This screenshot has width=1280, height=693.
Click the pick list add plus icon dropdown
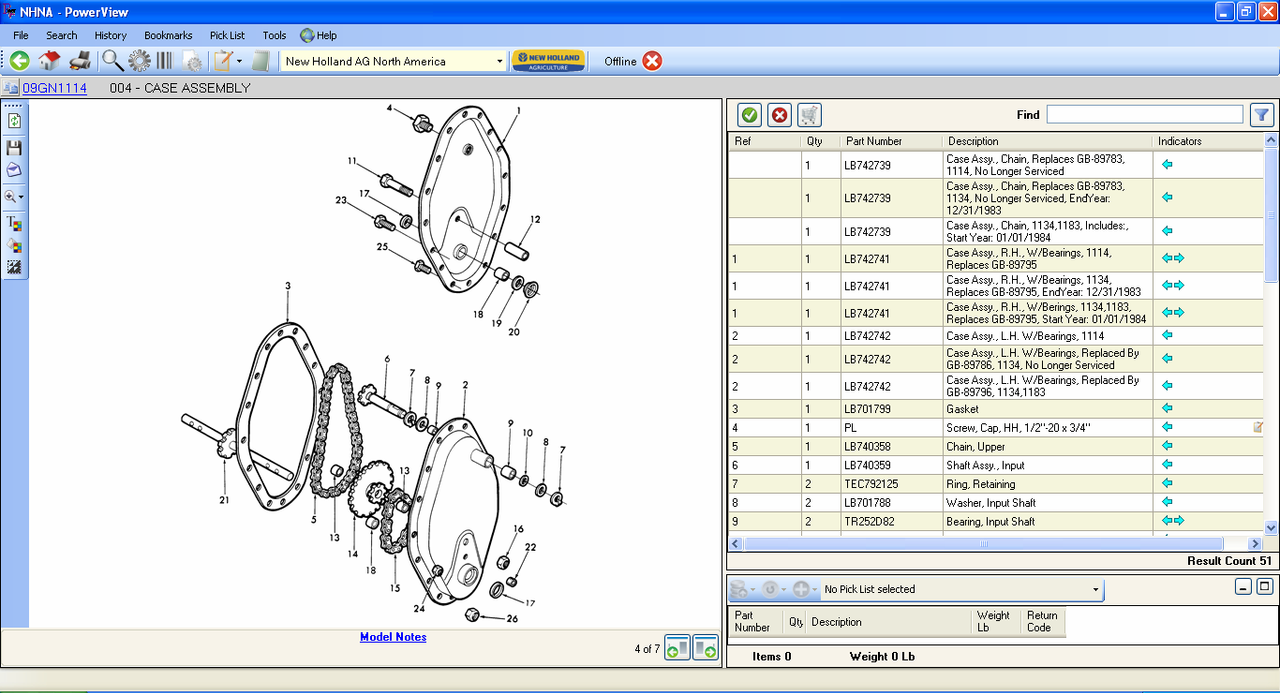[804, 589]
